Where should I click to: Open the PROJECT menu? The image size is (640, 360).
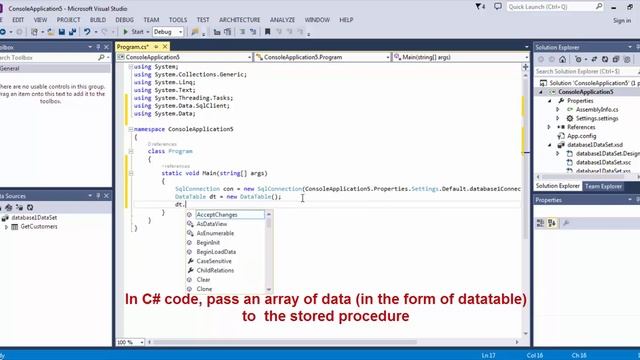click(68, 20)
